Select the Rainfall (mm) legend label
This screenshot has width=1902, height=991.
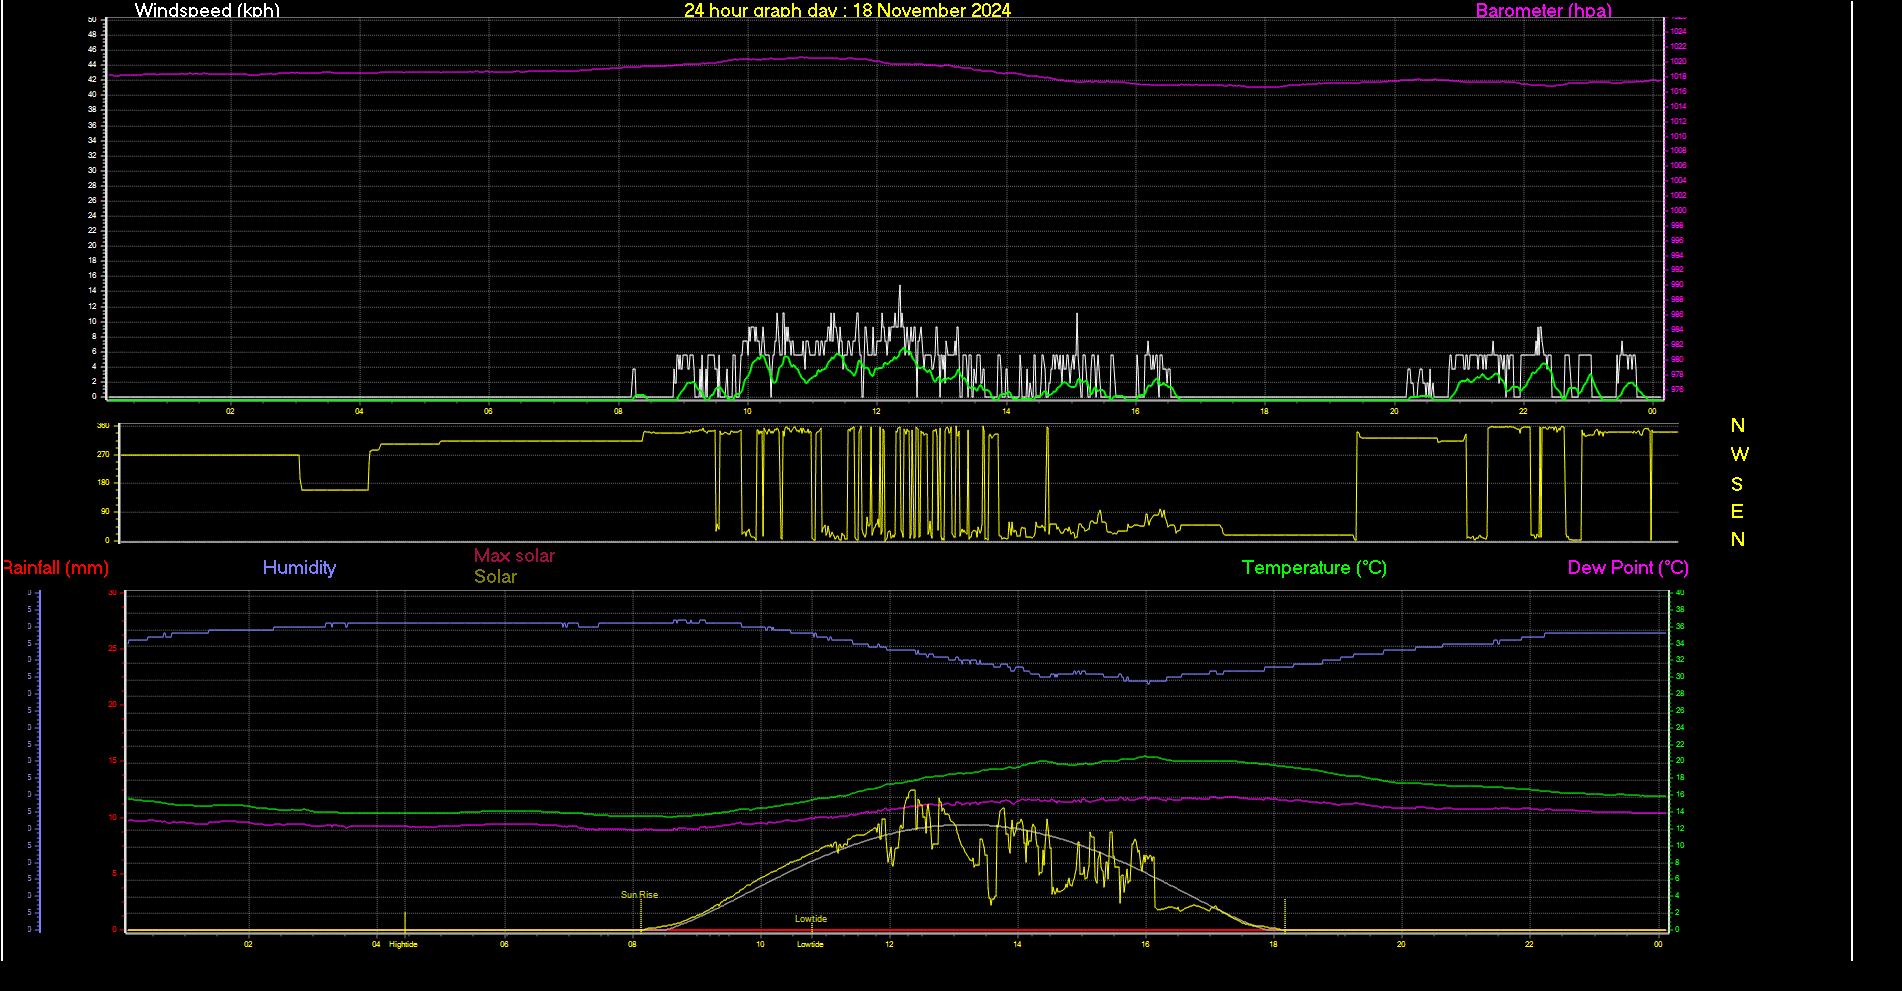point(55,568)
